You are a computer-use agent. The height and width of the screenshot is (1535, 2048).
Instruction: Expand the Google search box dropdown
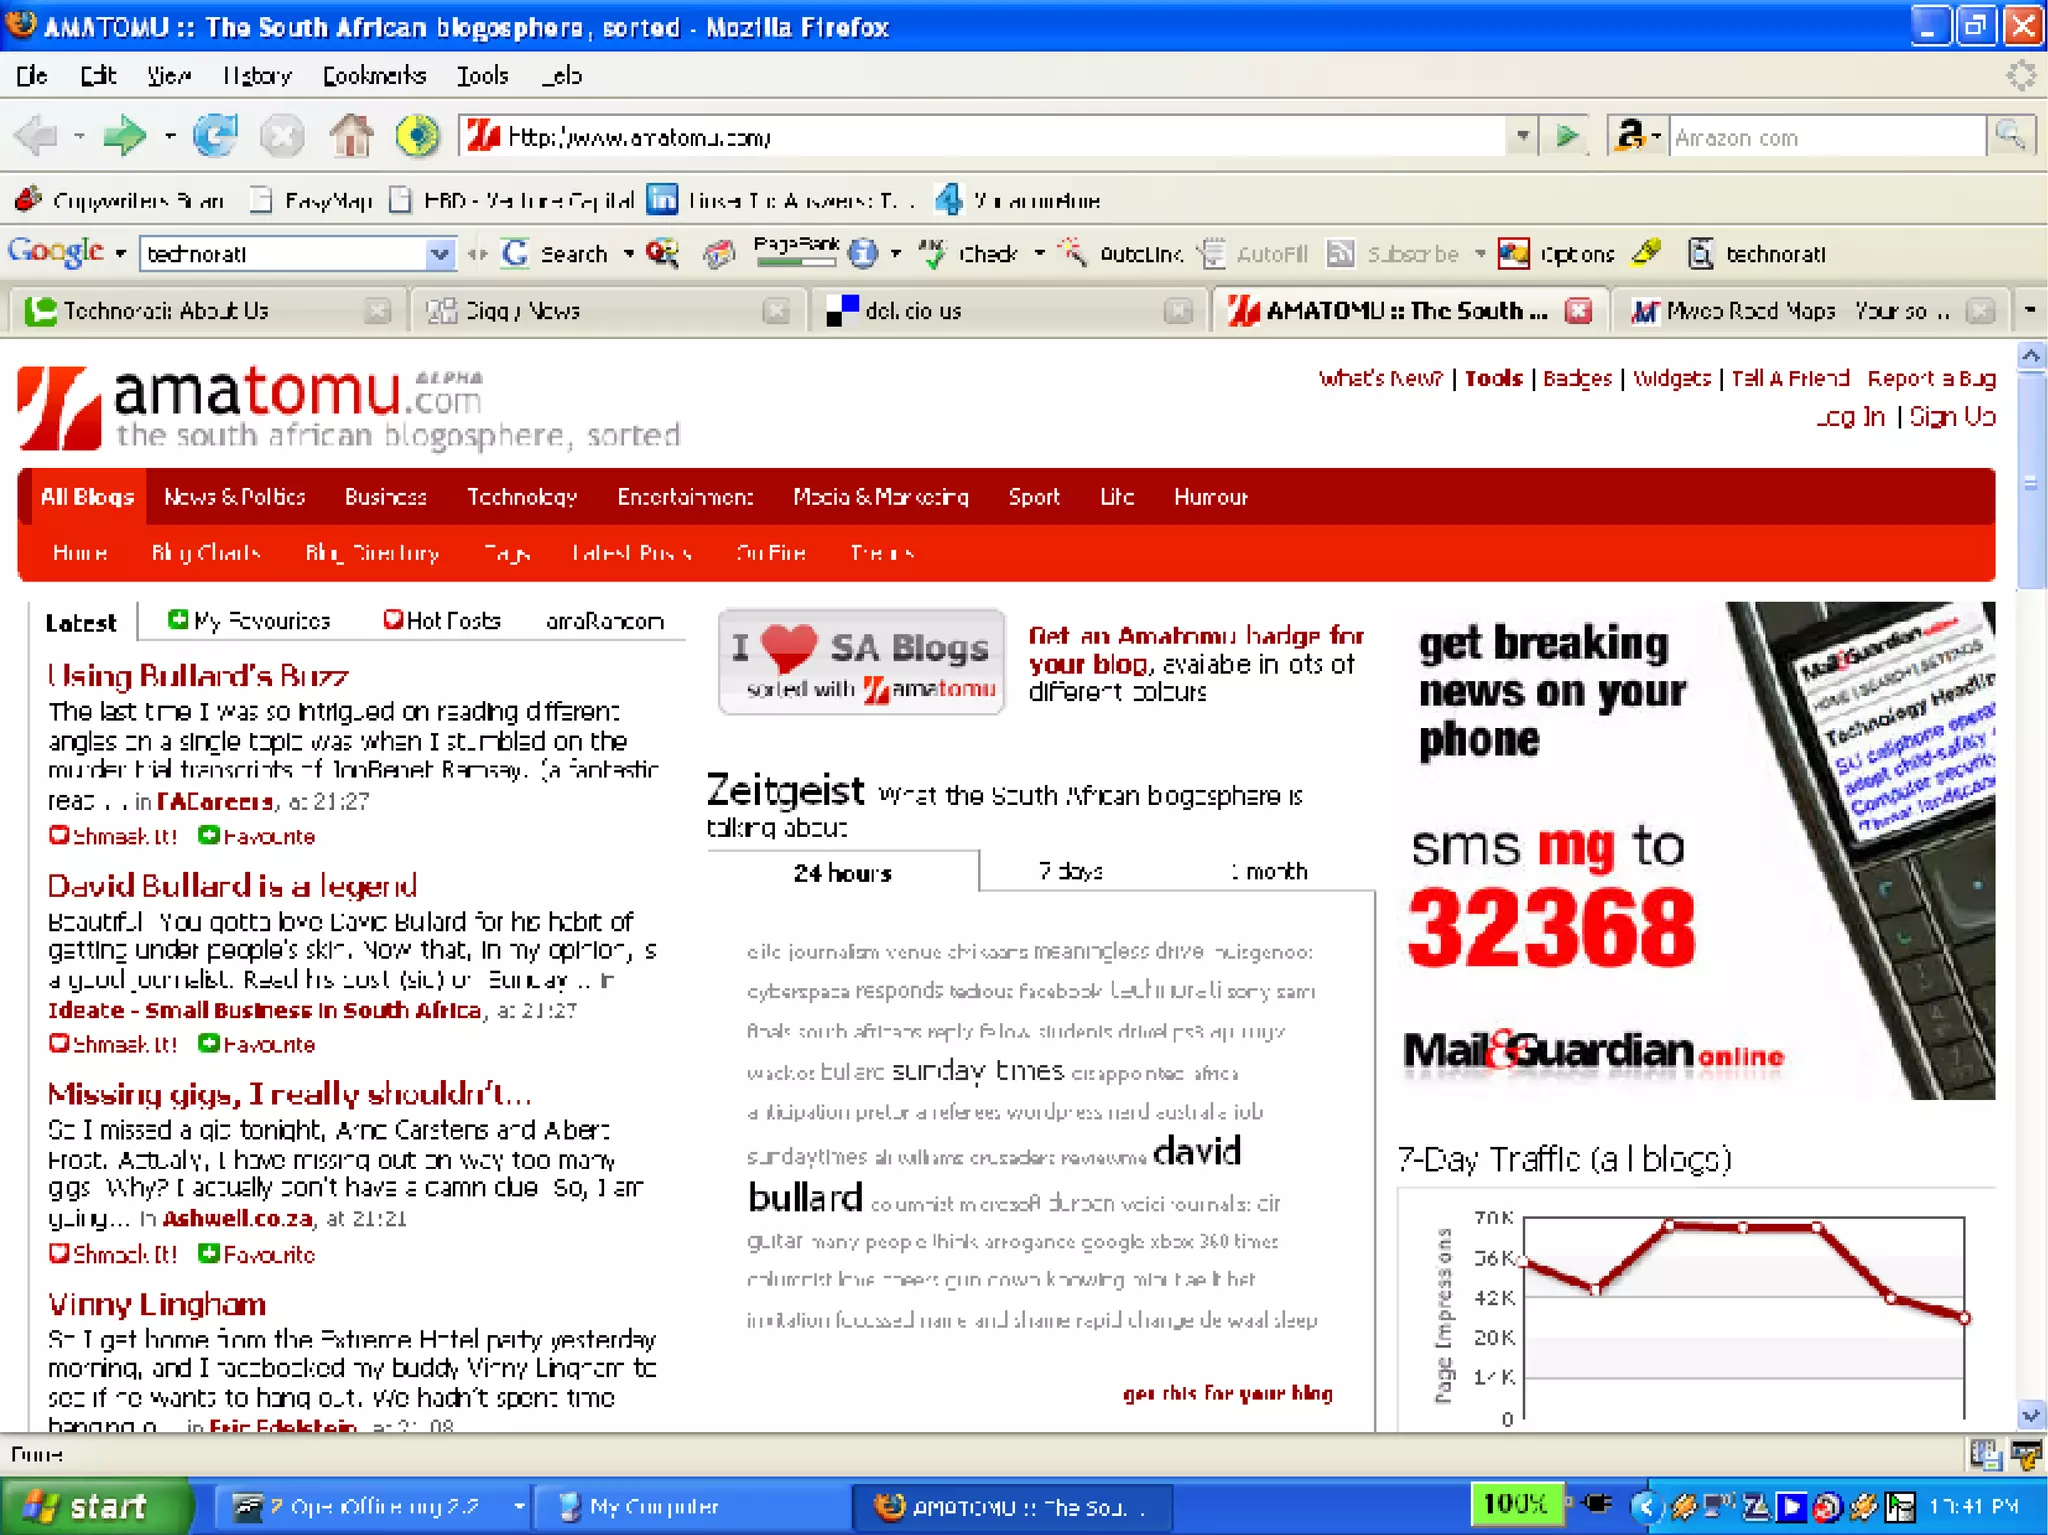coord(439,254)
